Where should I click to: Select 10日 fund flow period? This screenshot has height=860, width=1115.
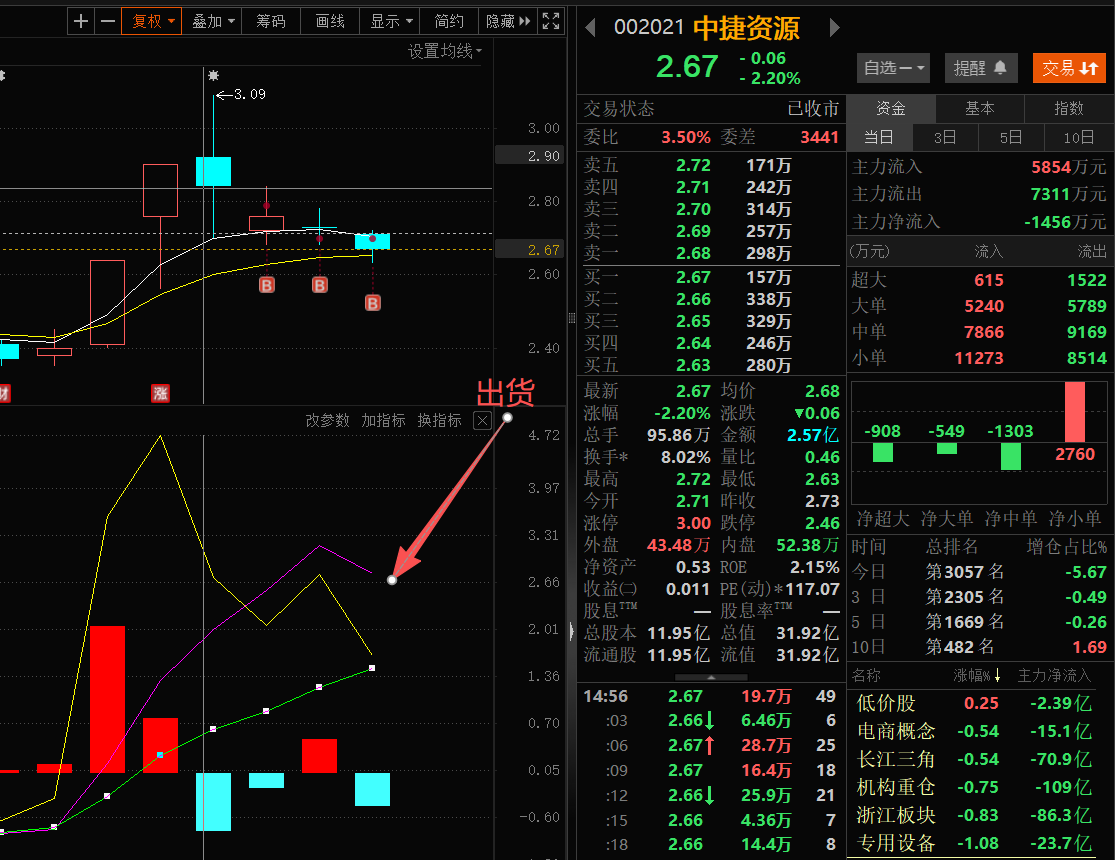tap(1079, 137)
